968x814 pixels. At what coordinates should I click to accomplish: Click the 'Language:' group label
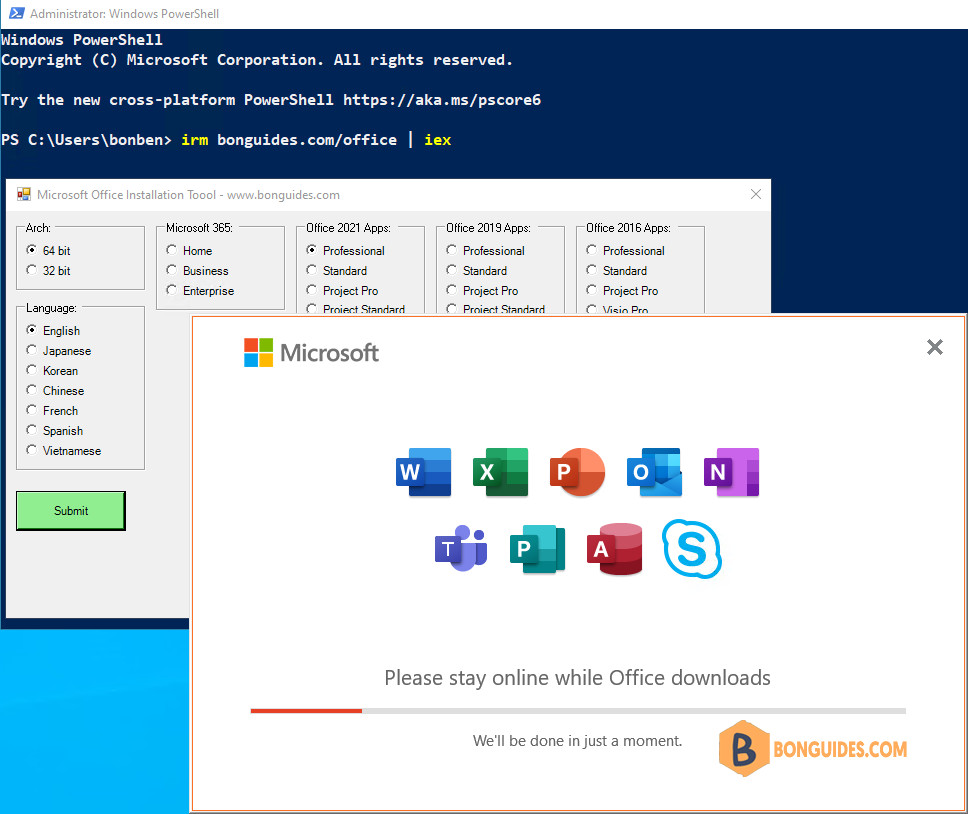51,308
